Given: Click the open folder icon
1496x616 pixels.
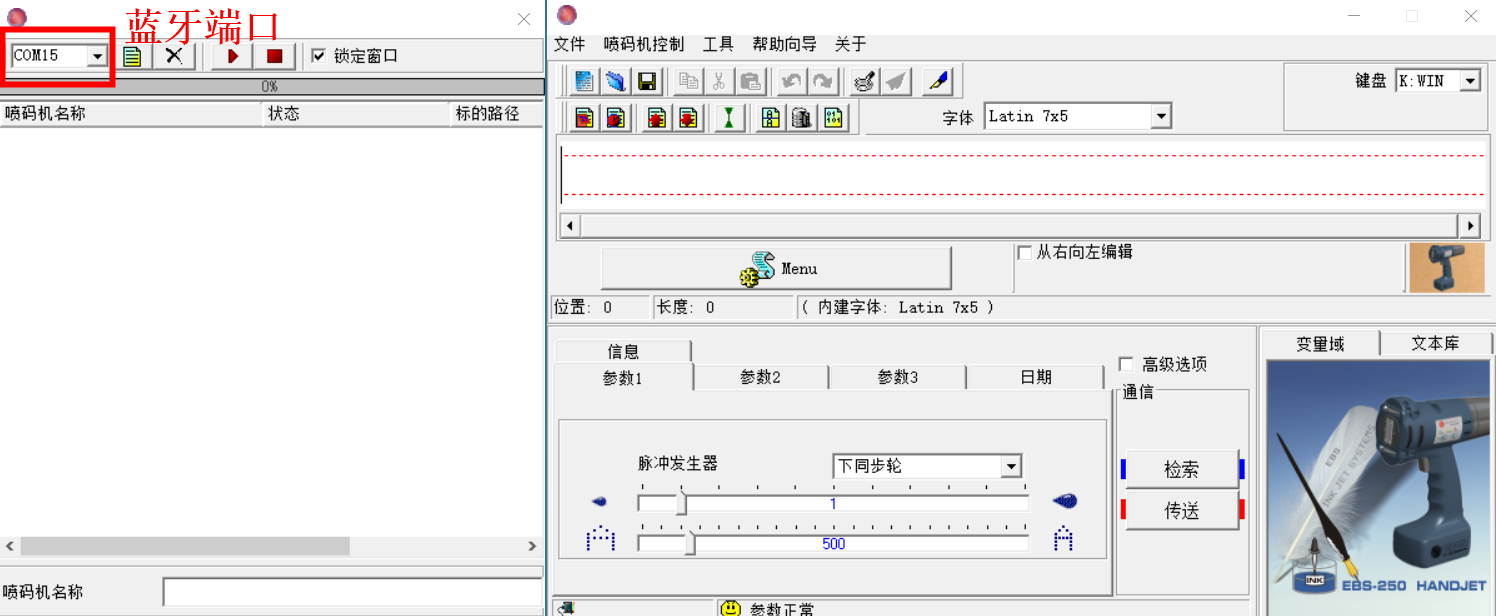Looking at the screenshot, I should tap(615, 81).
